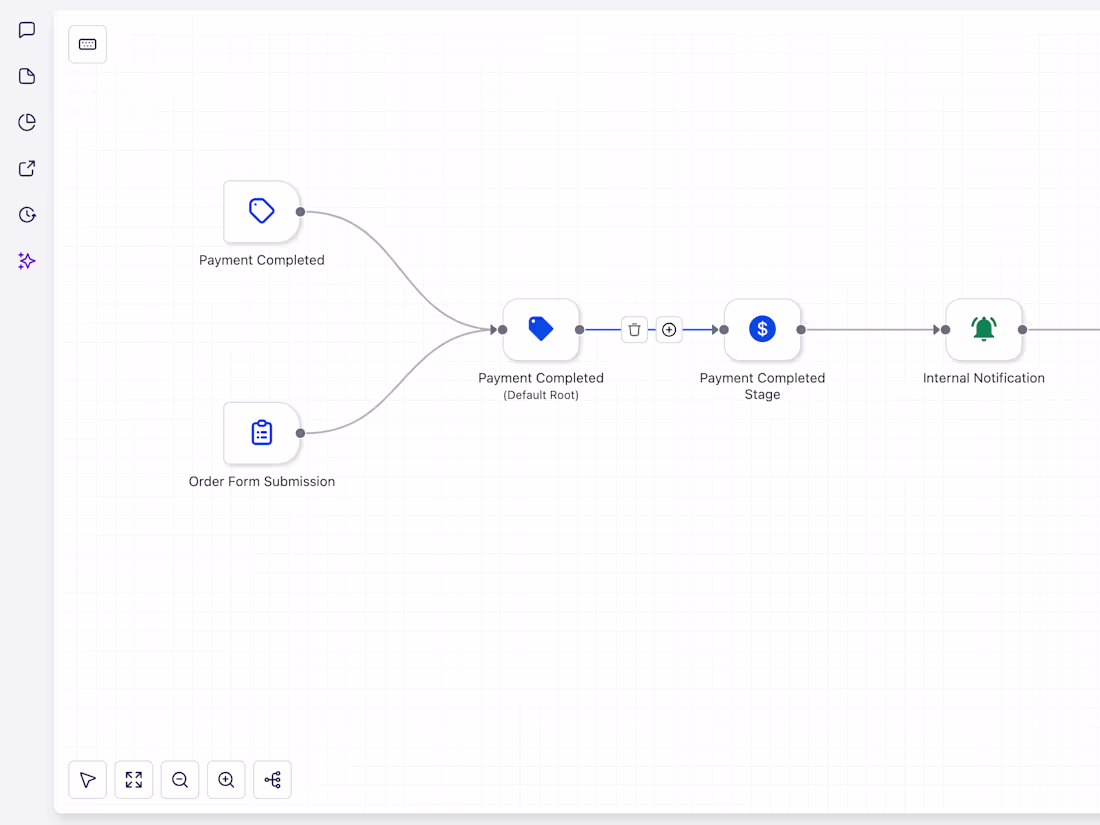
Task: Zoom in using the magnifier plus icon
Action: 226,779
